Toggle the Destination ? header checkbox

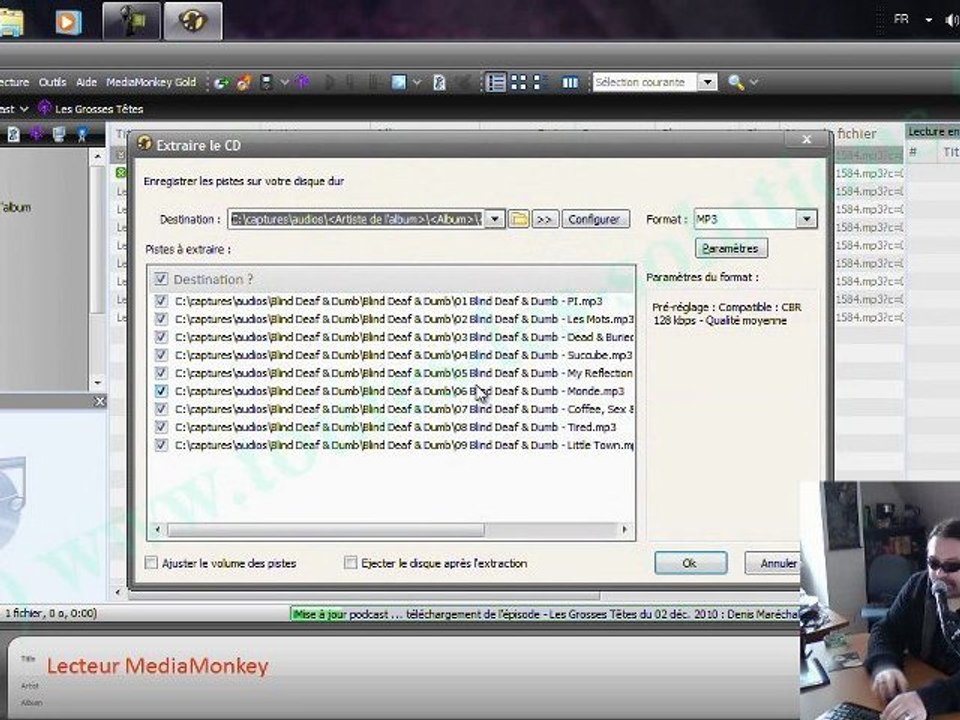point(161,279)
